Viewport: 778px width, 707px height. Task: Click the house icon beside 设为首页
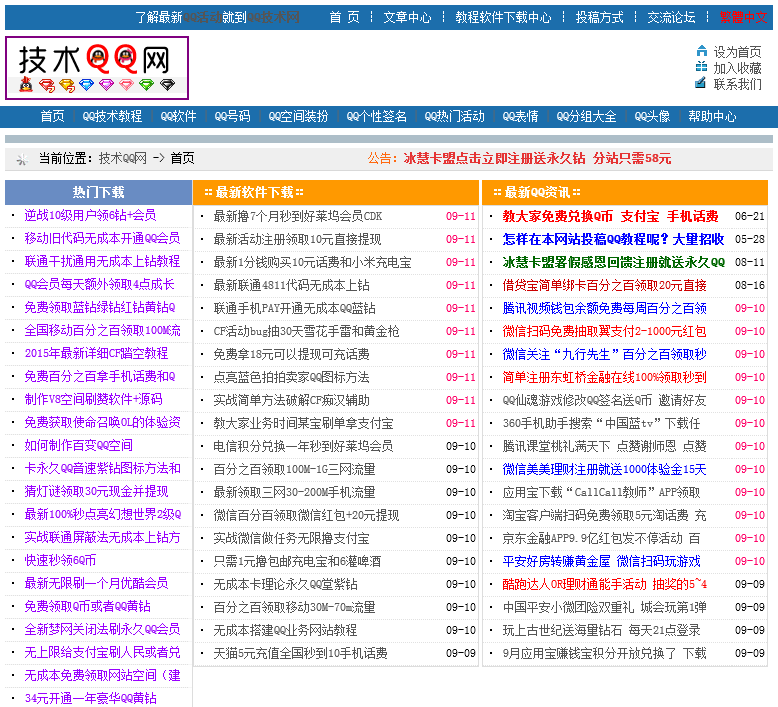[x=701, y=51]
